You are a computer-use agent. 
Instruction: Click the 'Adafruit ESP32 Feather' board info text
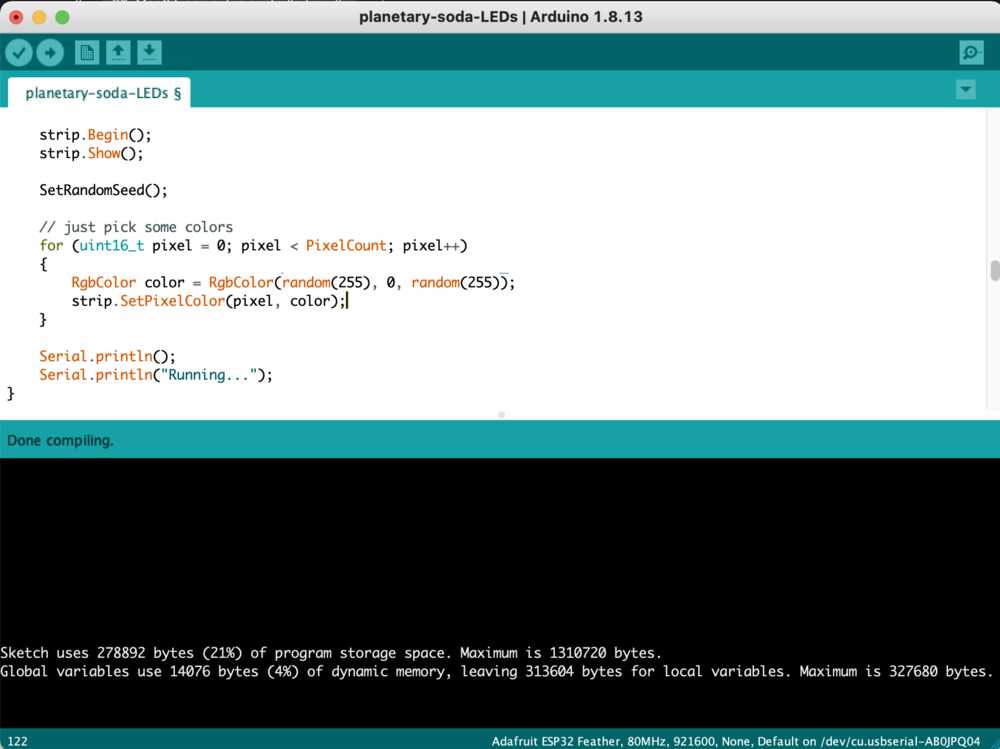[735, 741]
